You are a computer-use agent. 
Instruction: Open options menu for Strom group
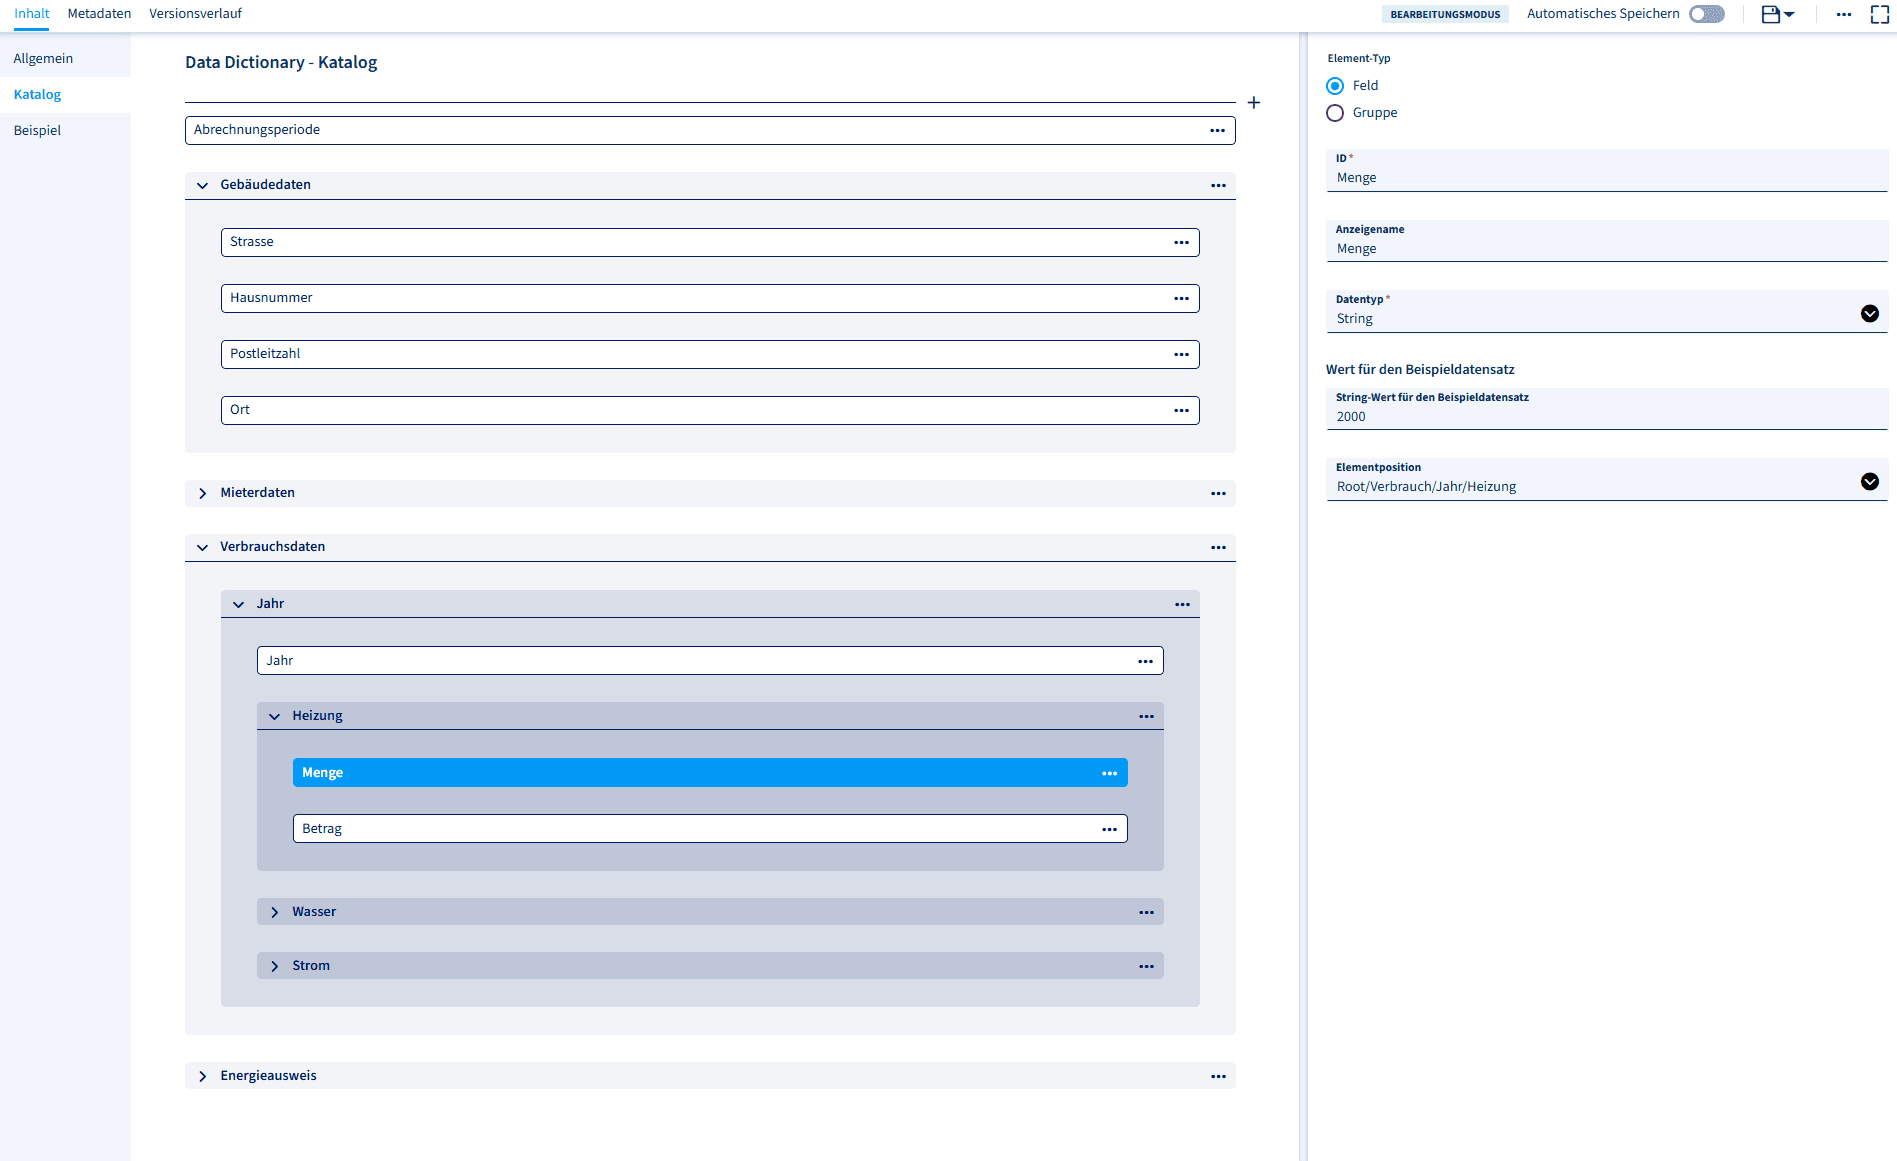(x=1146, y=967)
